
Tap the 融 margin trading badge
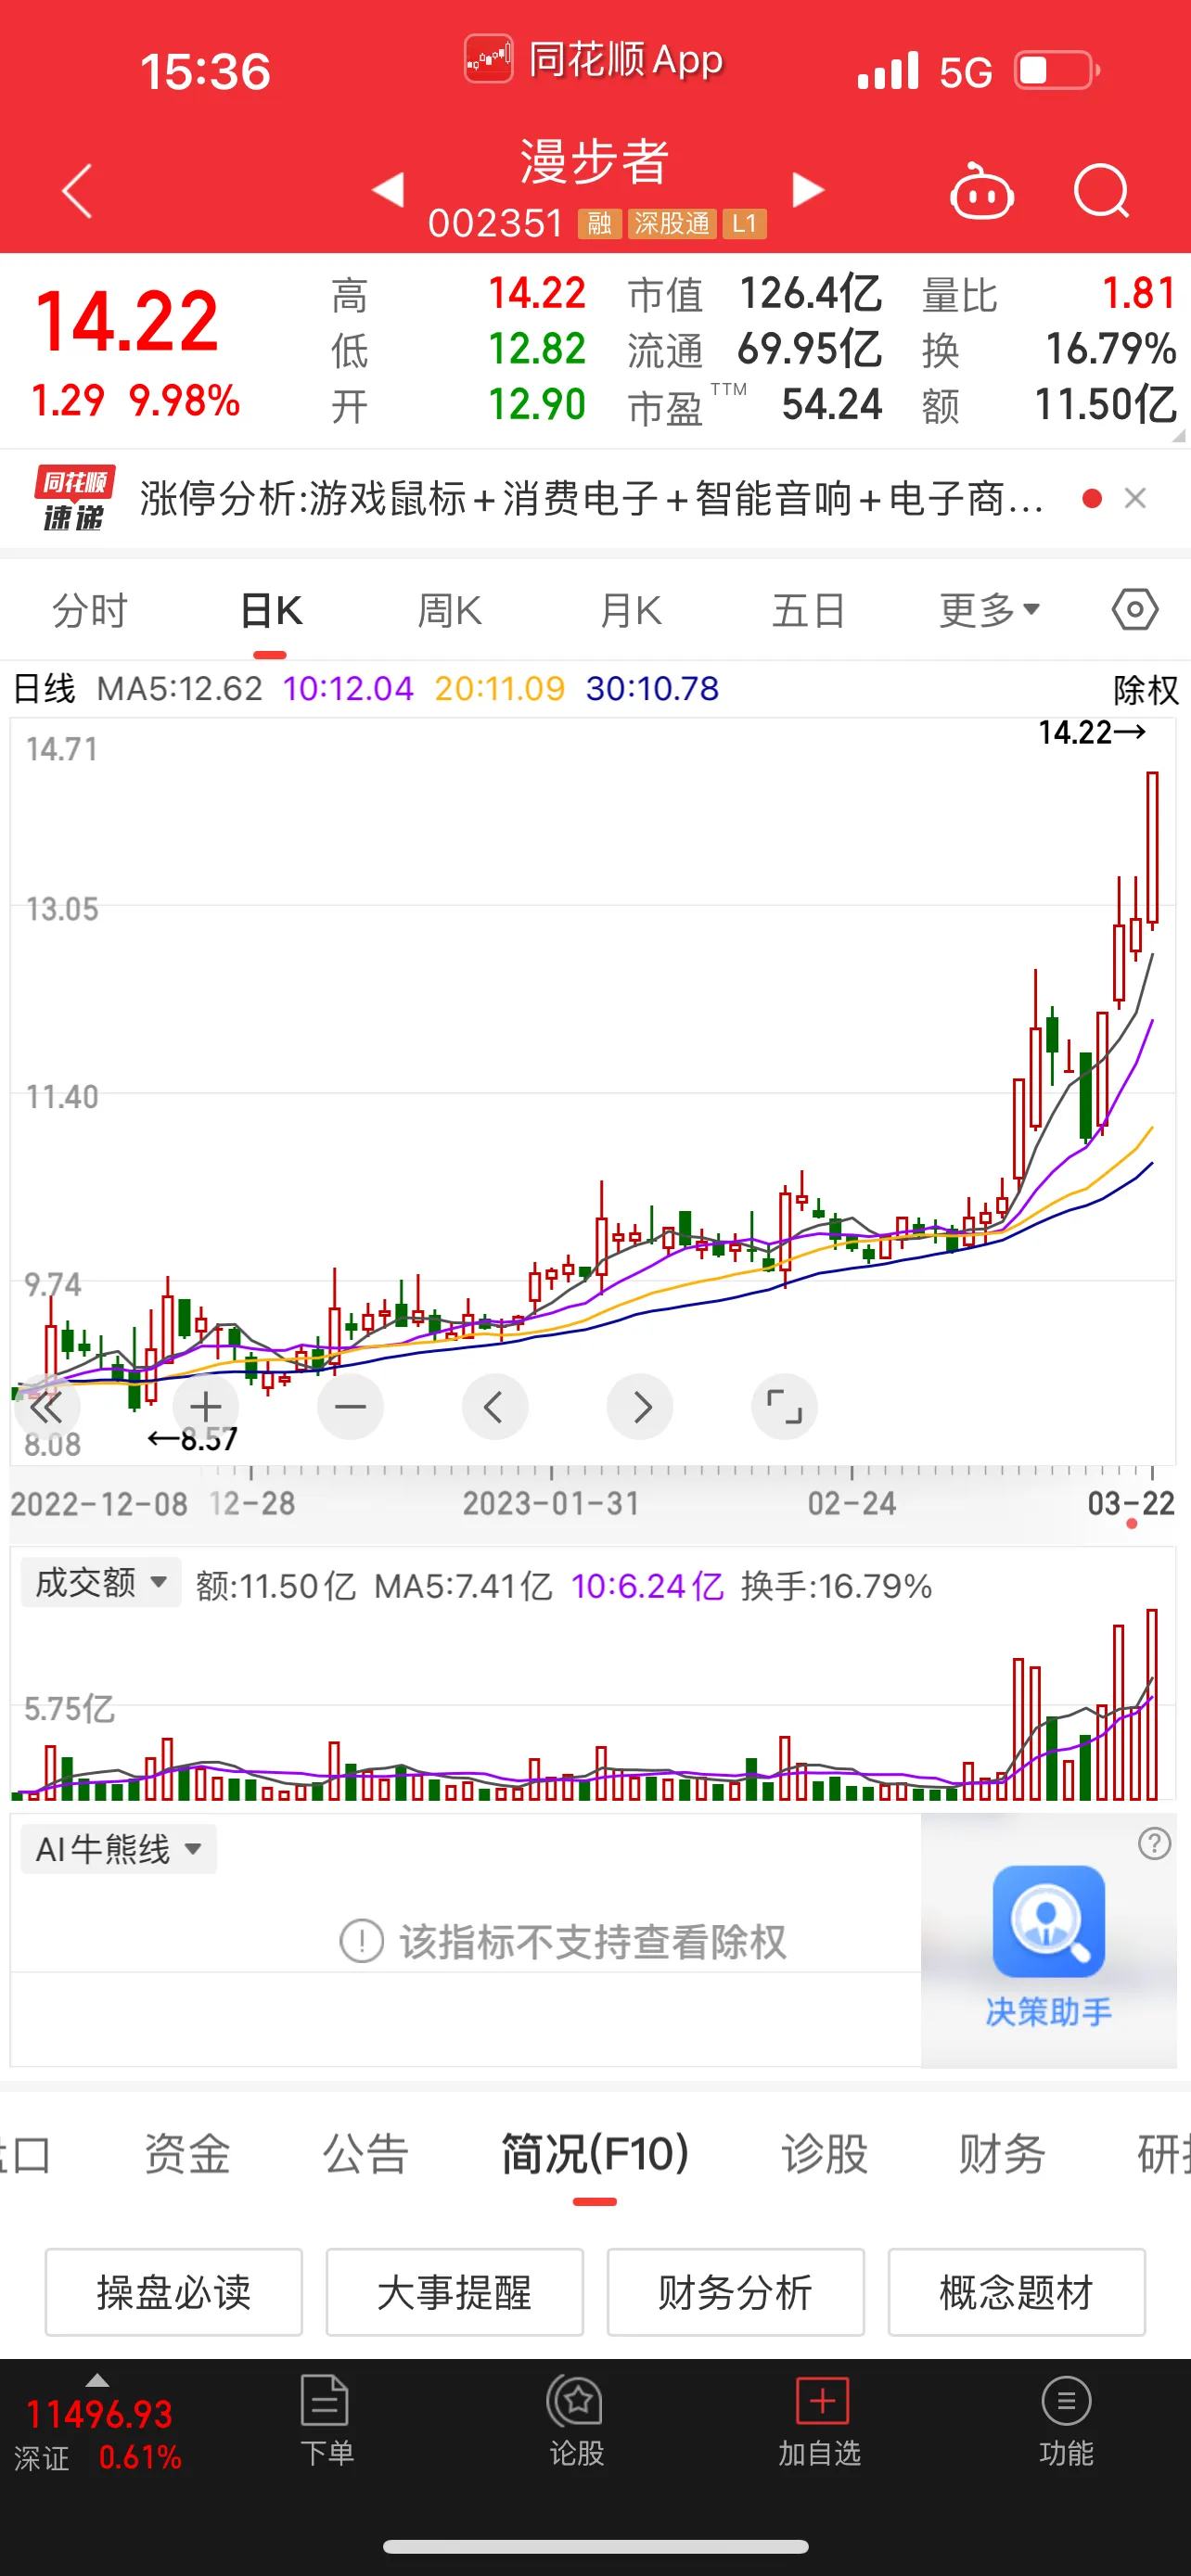click(x=600, y=224)
